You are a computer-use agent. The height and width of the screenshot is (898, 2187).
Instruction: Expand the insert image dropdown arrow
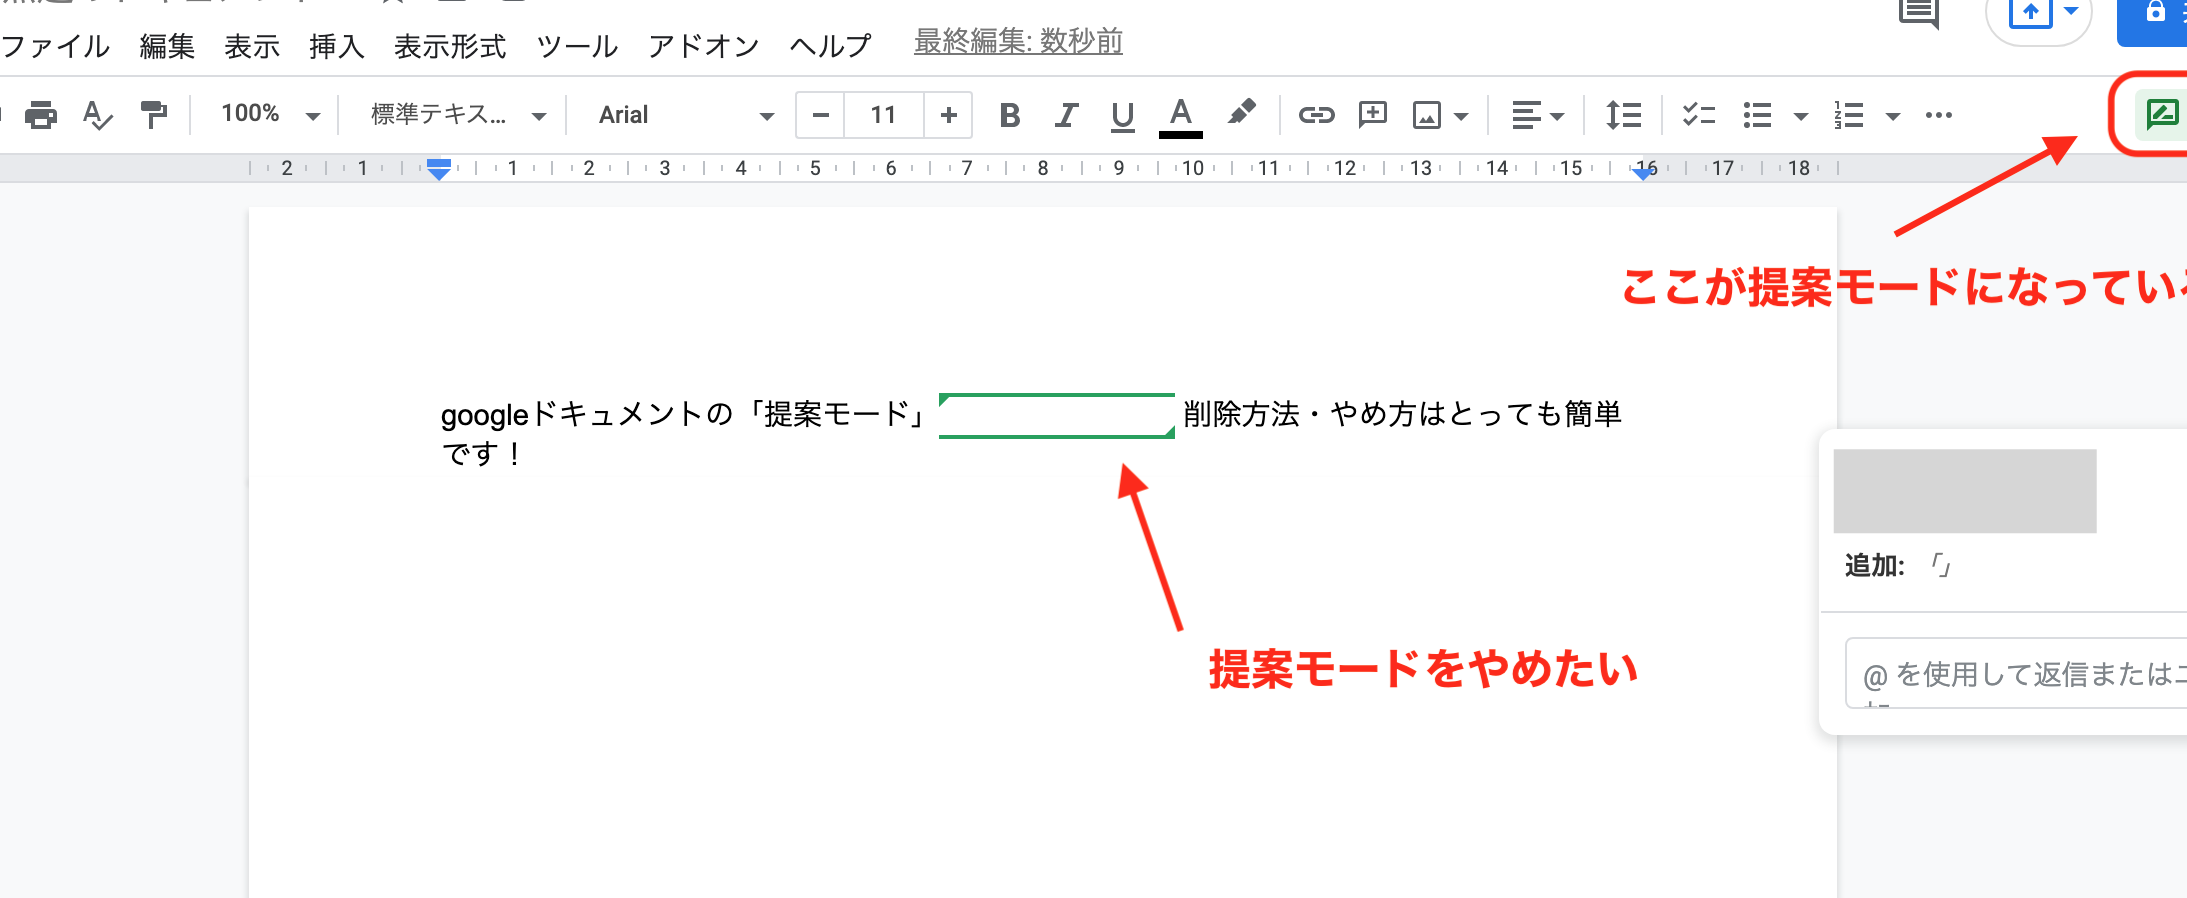pos(1461,117)
